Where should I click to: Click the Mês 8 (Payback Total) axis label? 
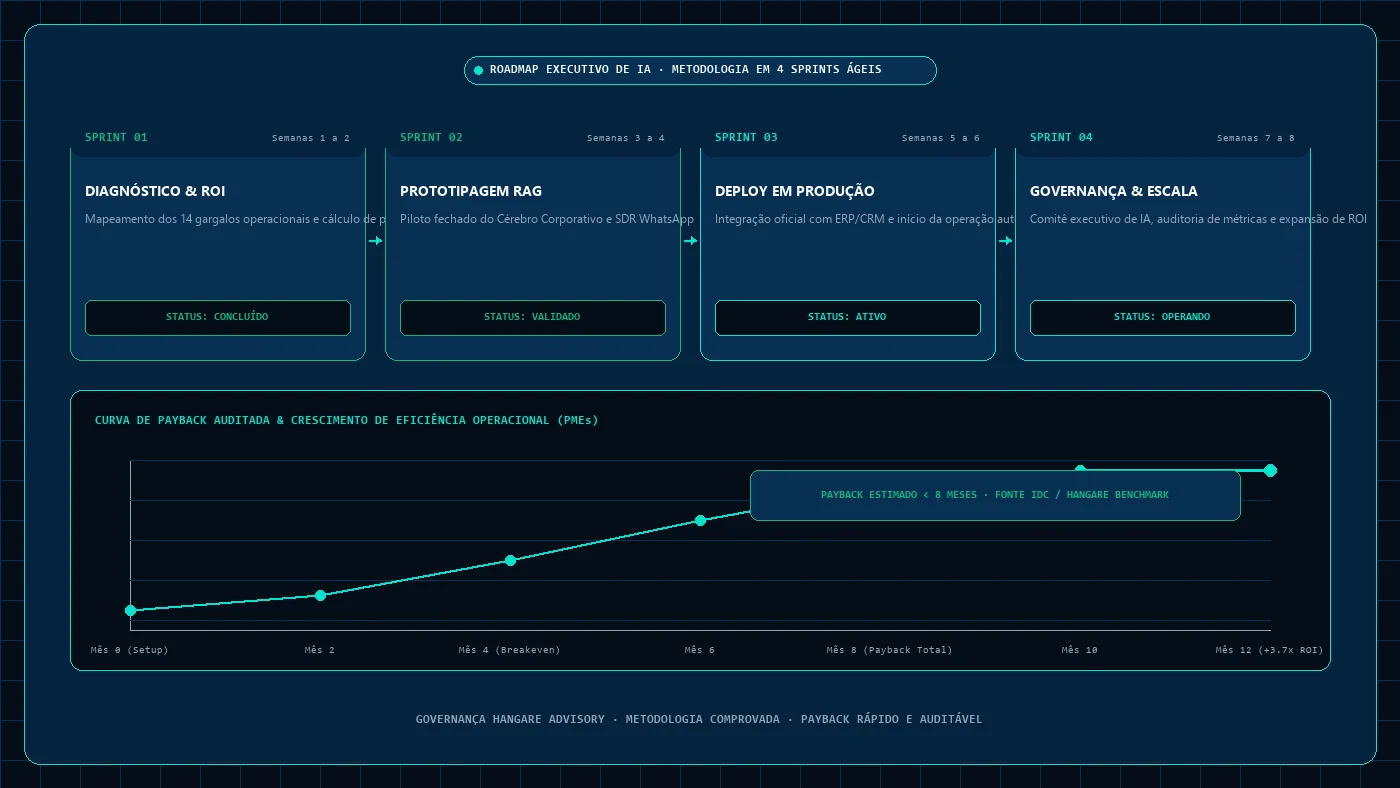click(890, 650)
